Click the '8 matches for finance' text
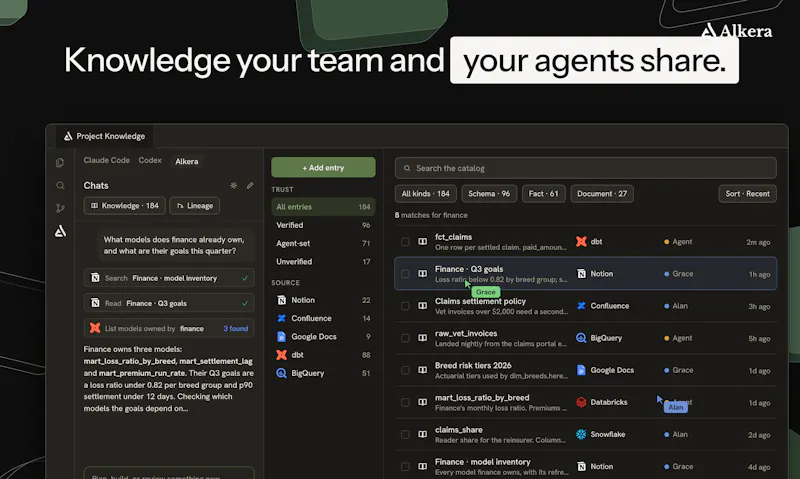This screenshot has height=479, width=800. [x=431, y=215]
